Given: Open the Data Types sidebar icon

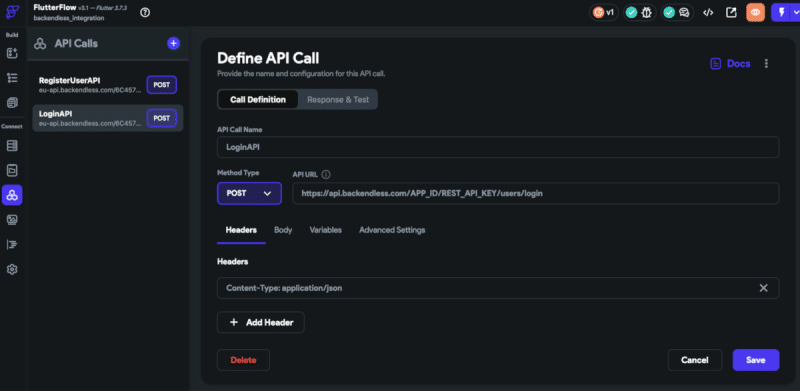Looking at the screenshot, I should (12, 170).
